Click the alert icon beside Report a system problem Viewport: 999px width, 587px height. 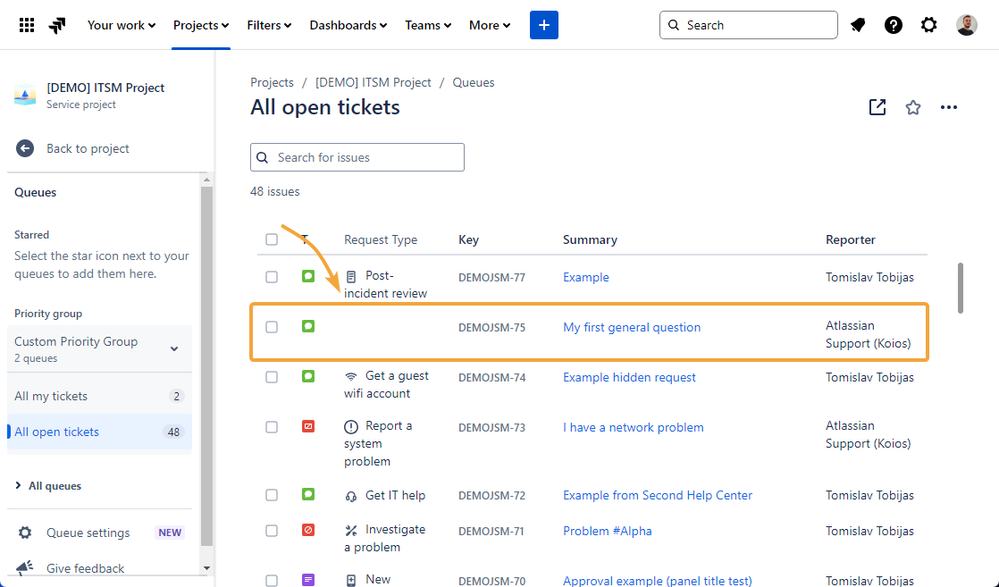pos(351,426)
